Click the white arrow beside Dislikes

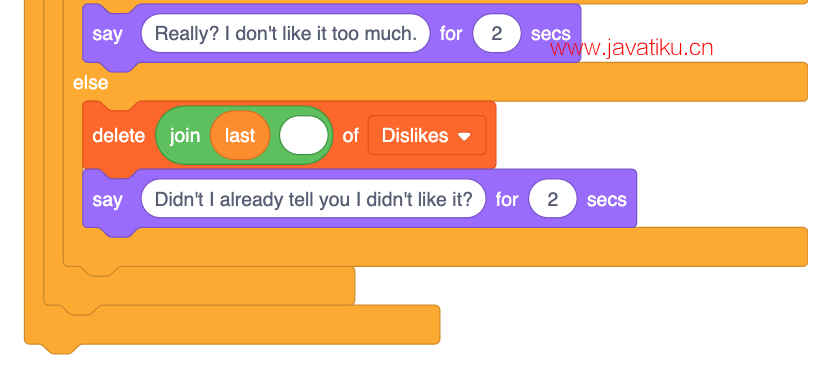pos(464,136)
